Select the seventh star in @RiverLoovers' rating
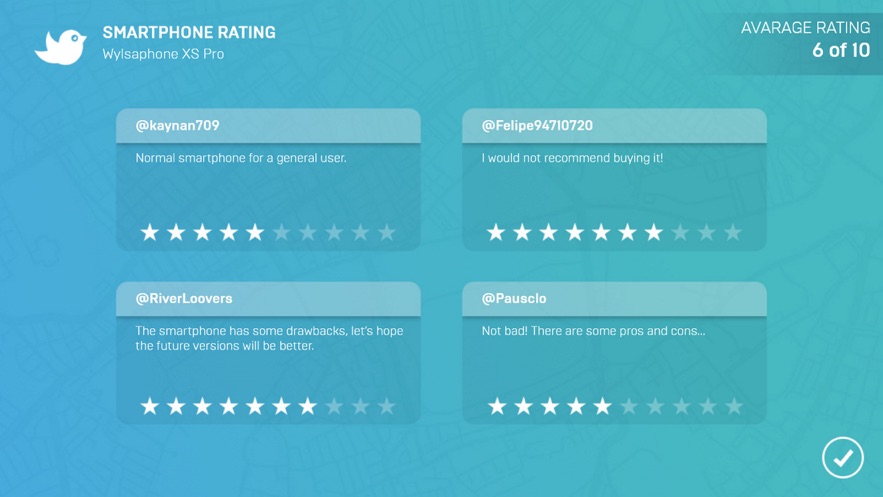This screenshot has width=883, height=497. pyautogui.click(x=307, y=405)
